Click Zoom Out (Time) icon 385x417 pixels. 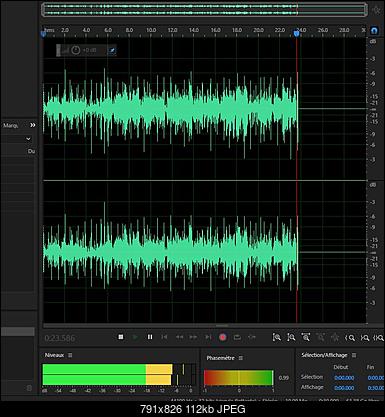tap(320, 338)
